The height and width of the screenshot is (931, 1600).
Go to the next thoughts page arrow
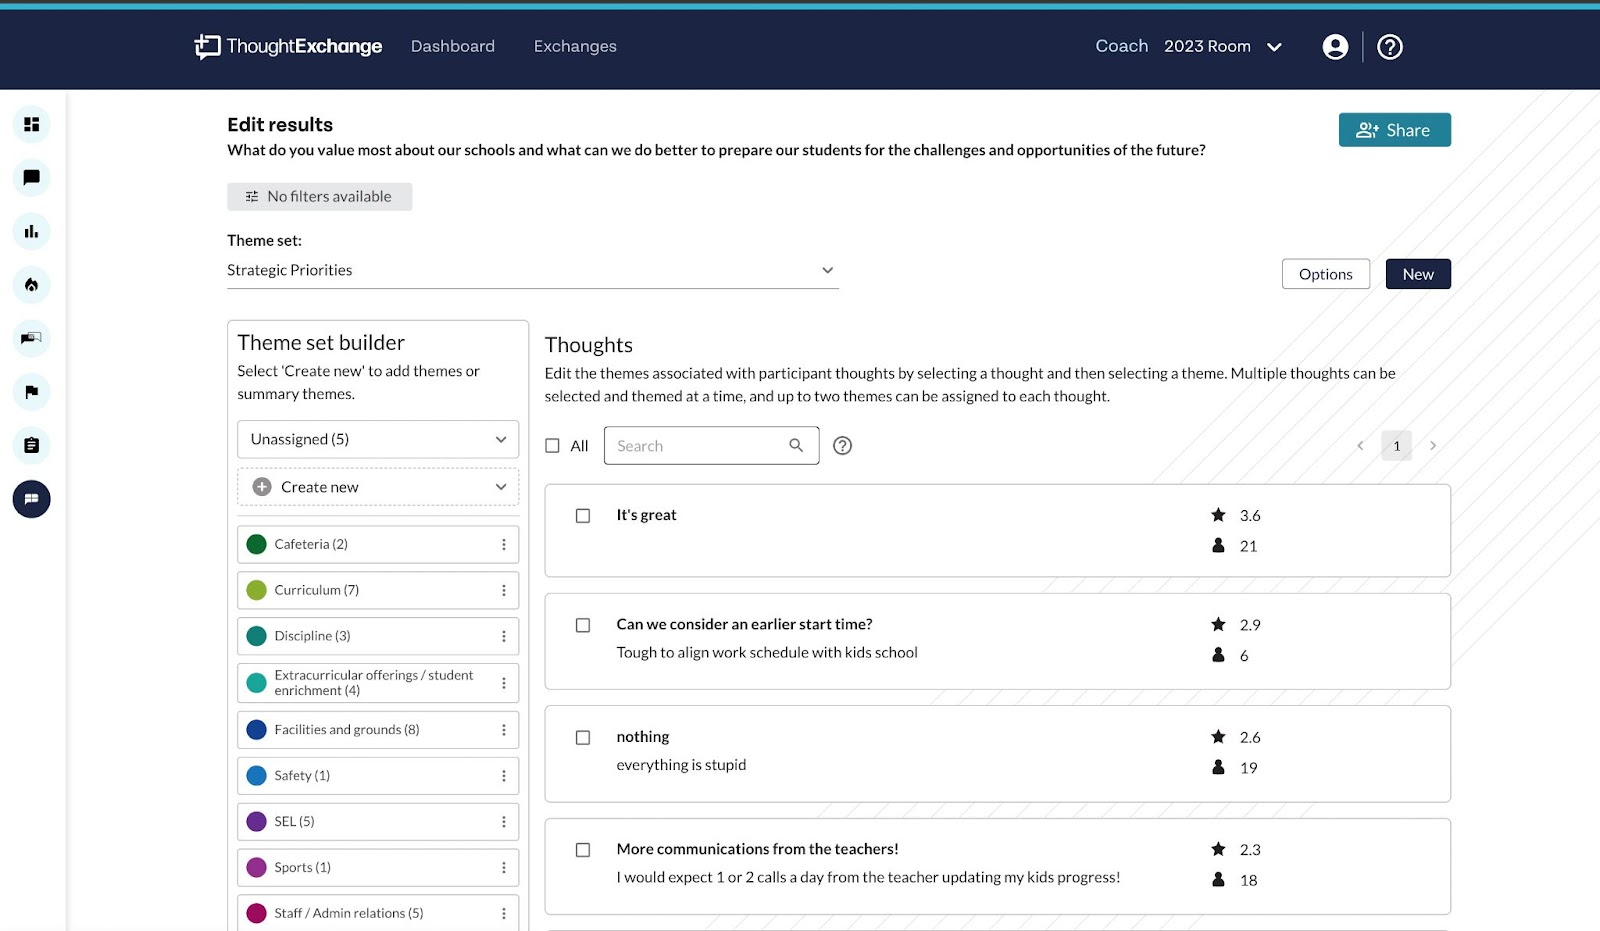[1433, 446]
